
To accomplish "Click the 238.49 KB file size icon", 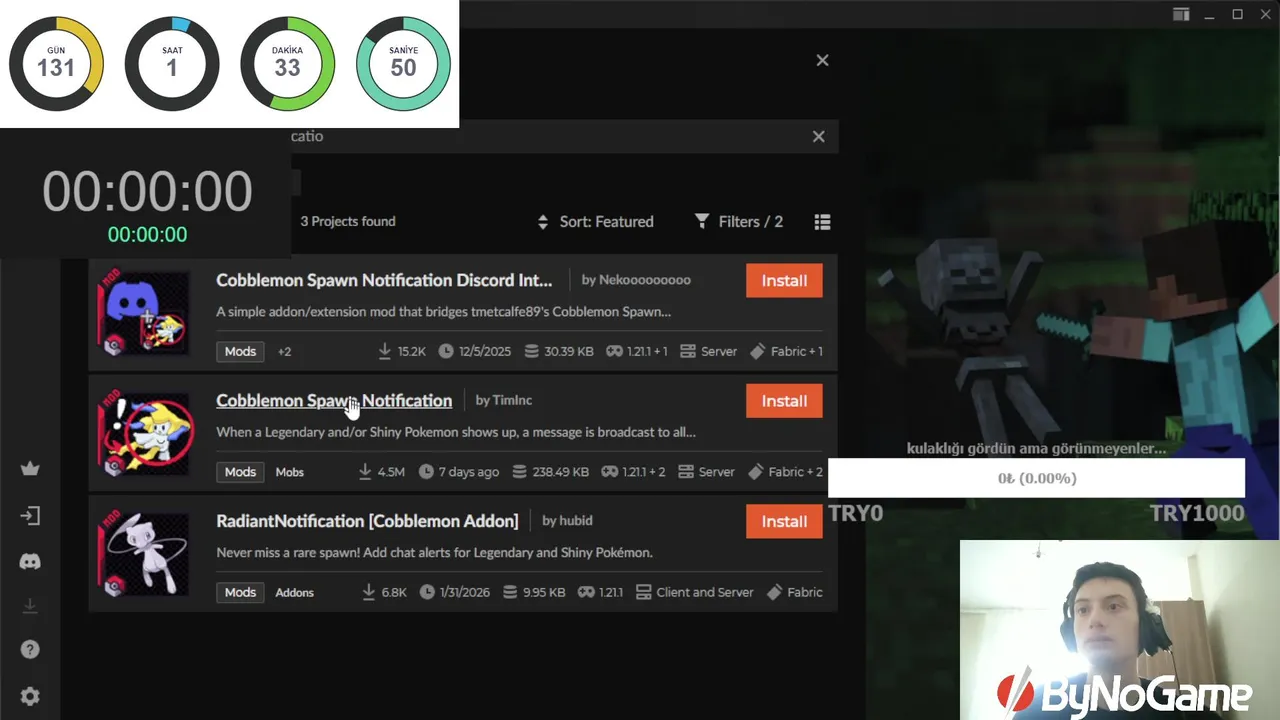I will pyautogui.click(x=519, y=471).
